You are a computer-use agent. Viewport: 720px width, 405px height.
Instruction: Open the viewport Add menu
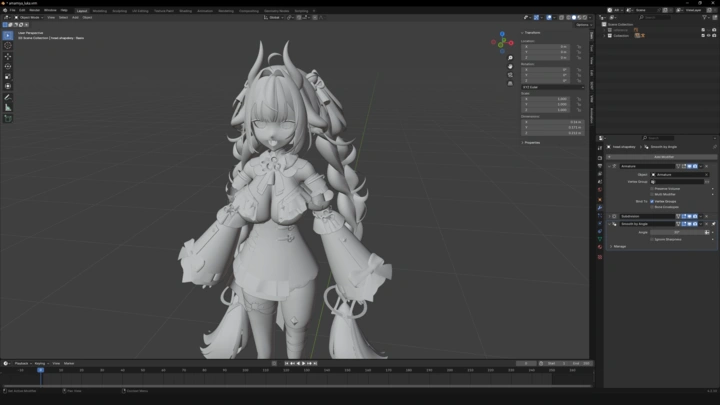tap(75, 17)
